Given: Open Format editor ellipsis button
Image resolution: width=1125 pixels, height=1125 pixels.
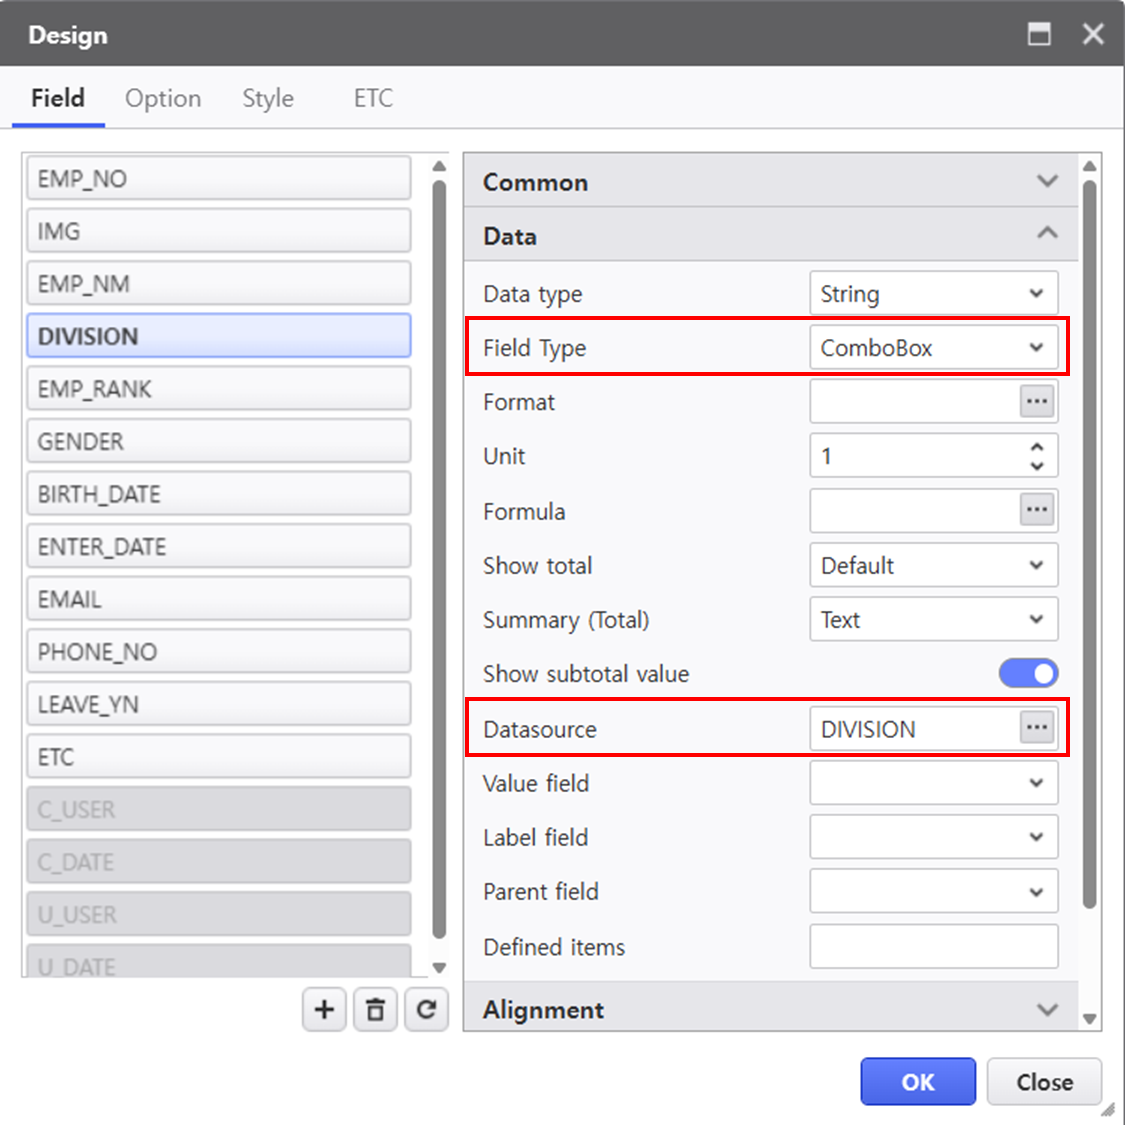Looking at the screenshot, I should [x=1037, y=401].
